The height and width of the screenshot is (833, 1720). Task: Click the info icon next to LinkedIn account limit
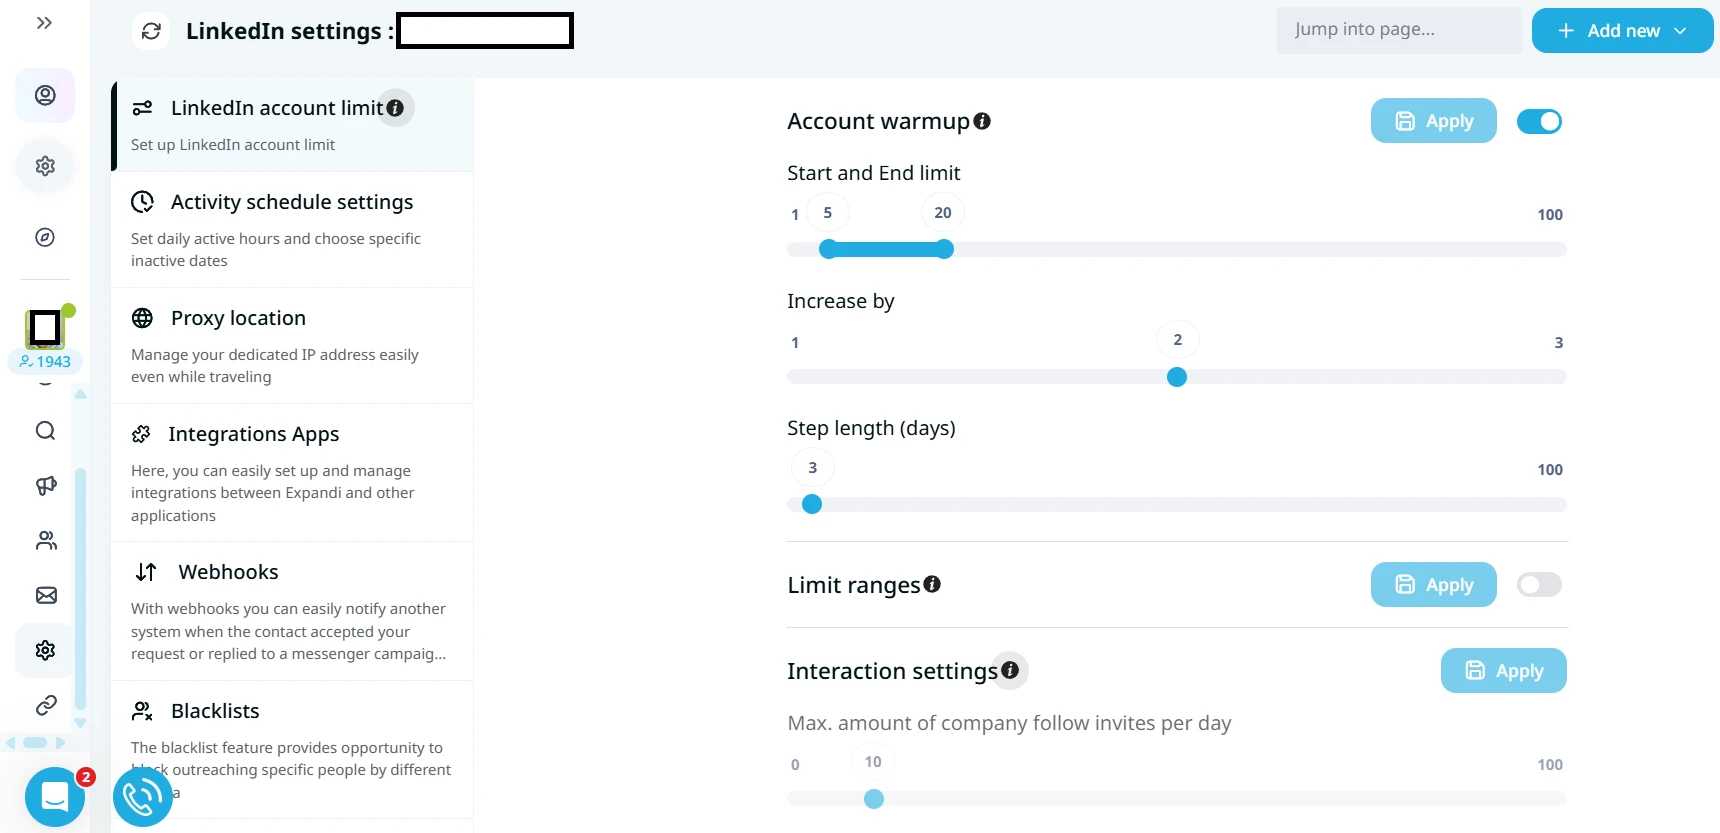coord(395,108)
